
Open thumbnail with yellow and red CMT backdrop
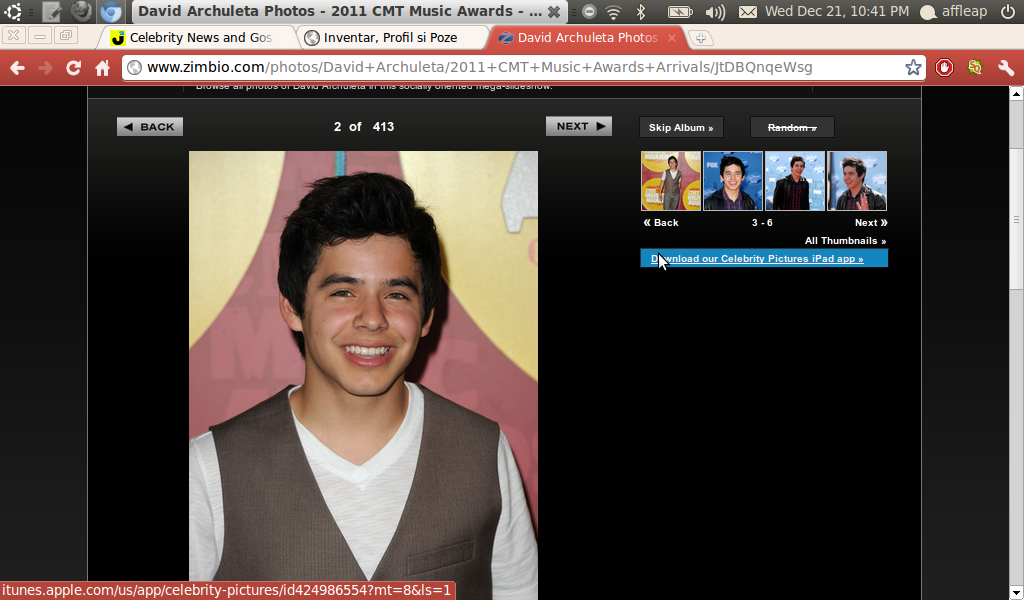coord(671,181)
